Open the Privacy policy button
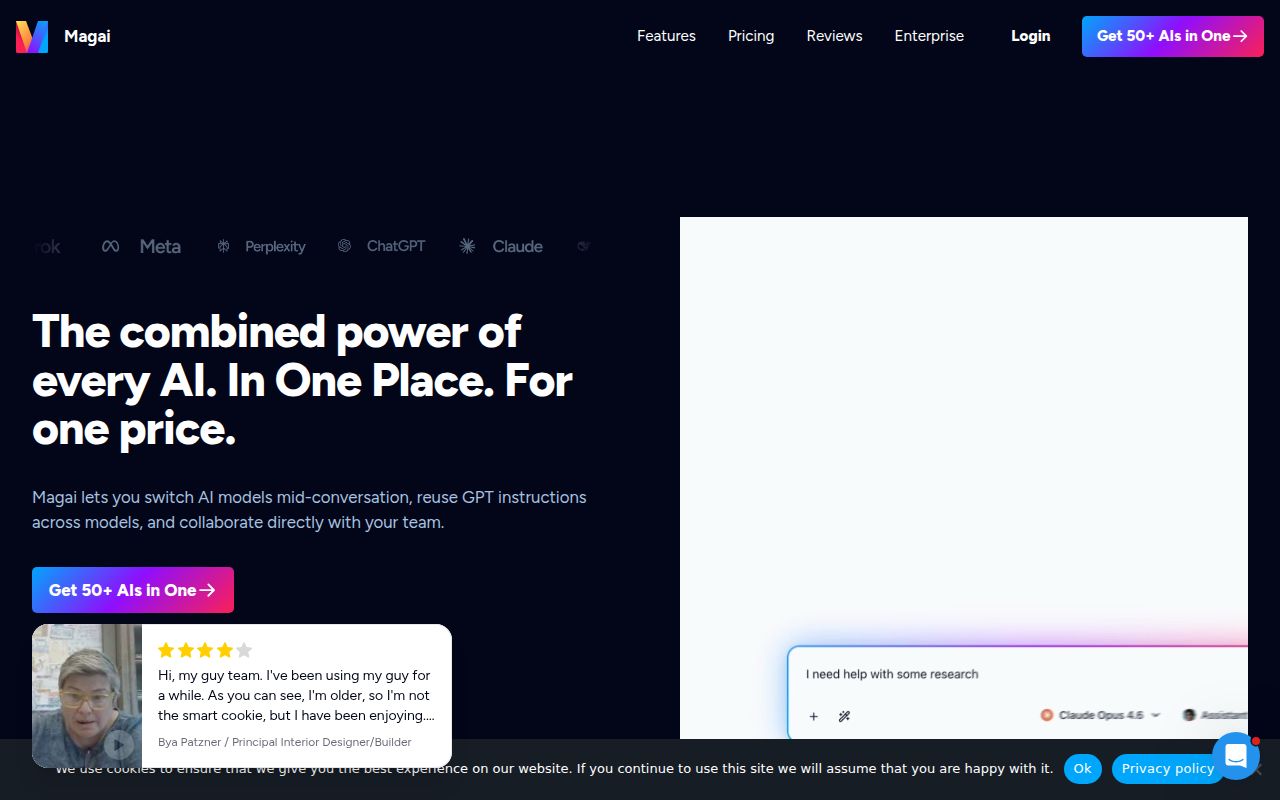1280x800 pixels. click(x=1168, y=768)
